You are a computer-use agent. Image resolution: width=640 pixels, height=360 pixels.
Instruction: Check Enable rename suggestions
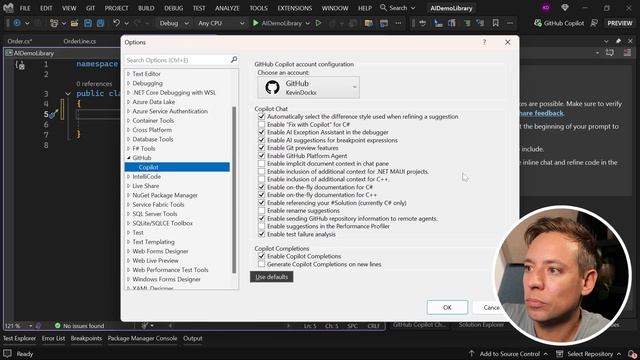[262, 211]
